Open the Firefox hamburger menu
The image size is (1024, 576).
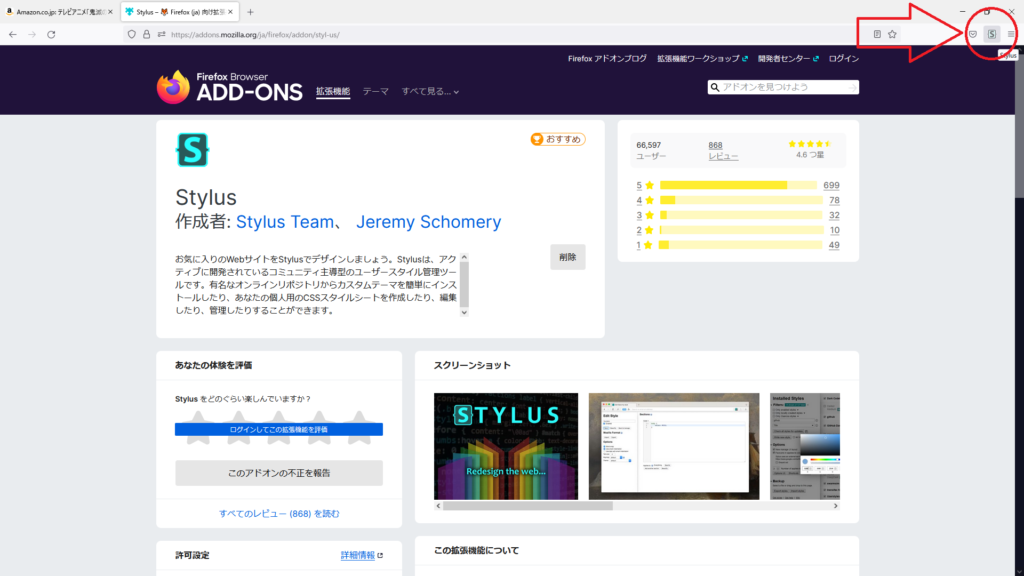(x=1011, y=34)
